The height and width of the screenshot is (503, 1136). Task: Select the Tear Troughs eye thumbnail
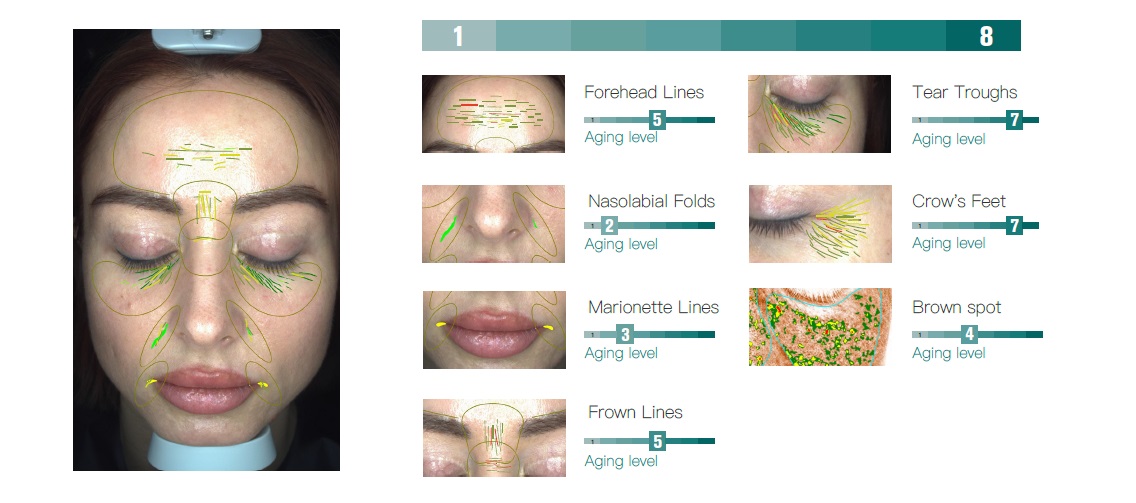pyautogui.click(x=819, y=114)
